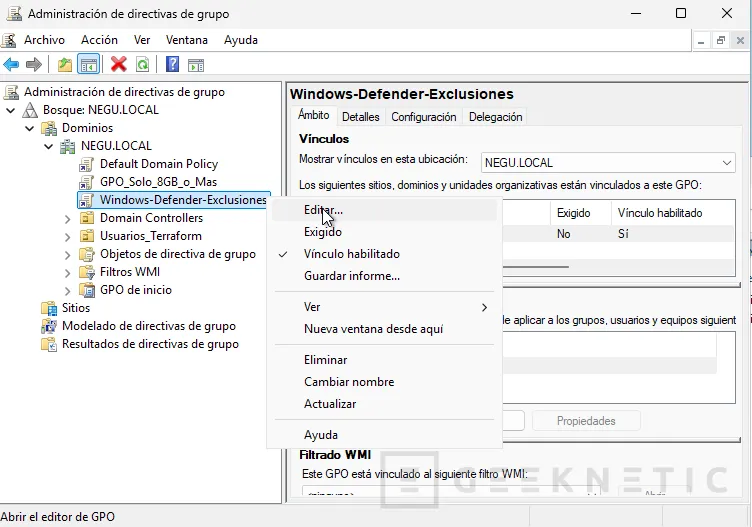Toggle Vínculo habilitado in the context menu
This screenshot has height=527, width=752.
pyautogui.click(x=384, y=254)
